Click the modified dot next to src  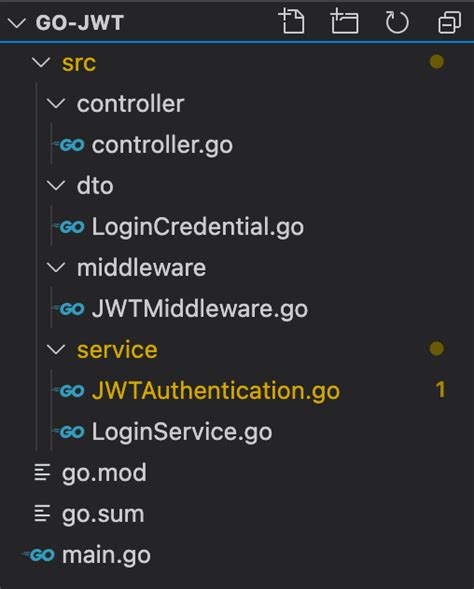pos(436,62)
